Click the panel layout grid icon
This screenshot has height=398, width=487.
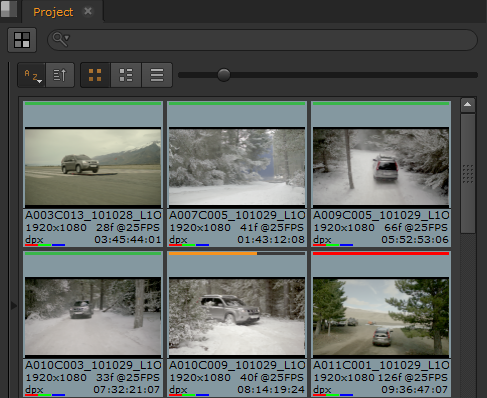pos(22,40)
